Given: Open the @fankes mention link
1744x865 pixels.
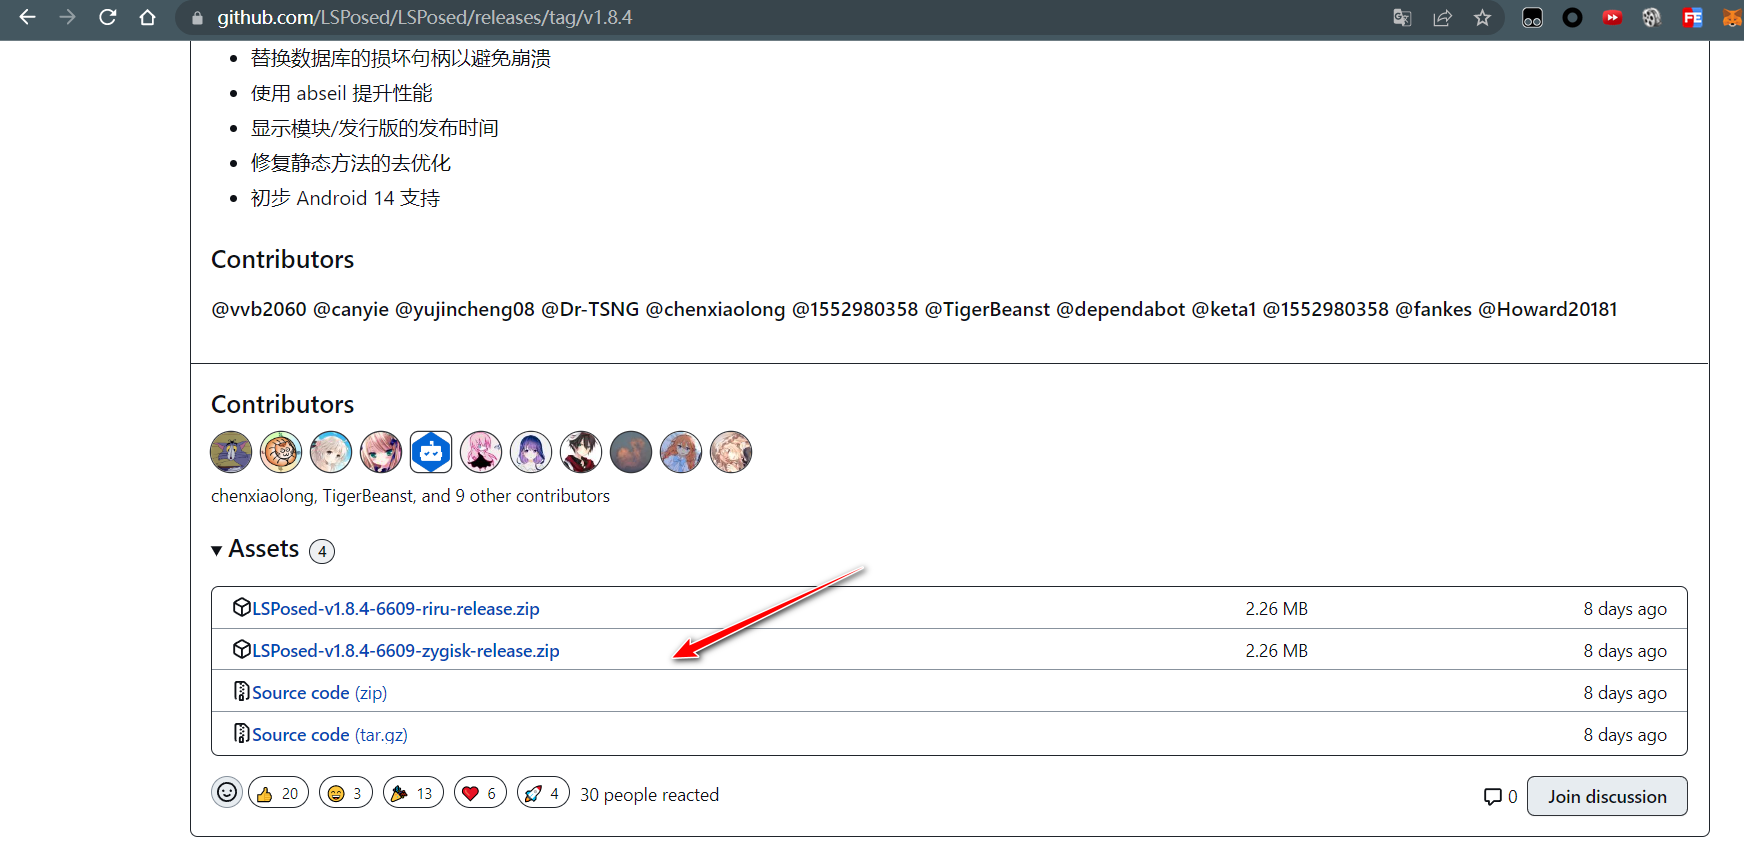Looking at the screenshot, I should [x=1434, y=310].
